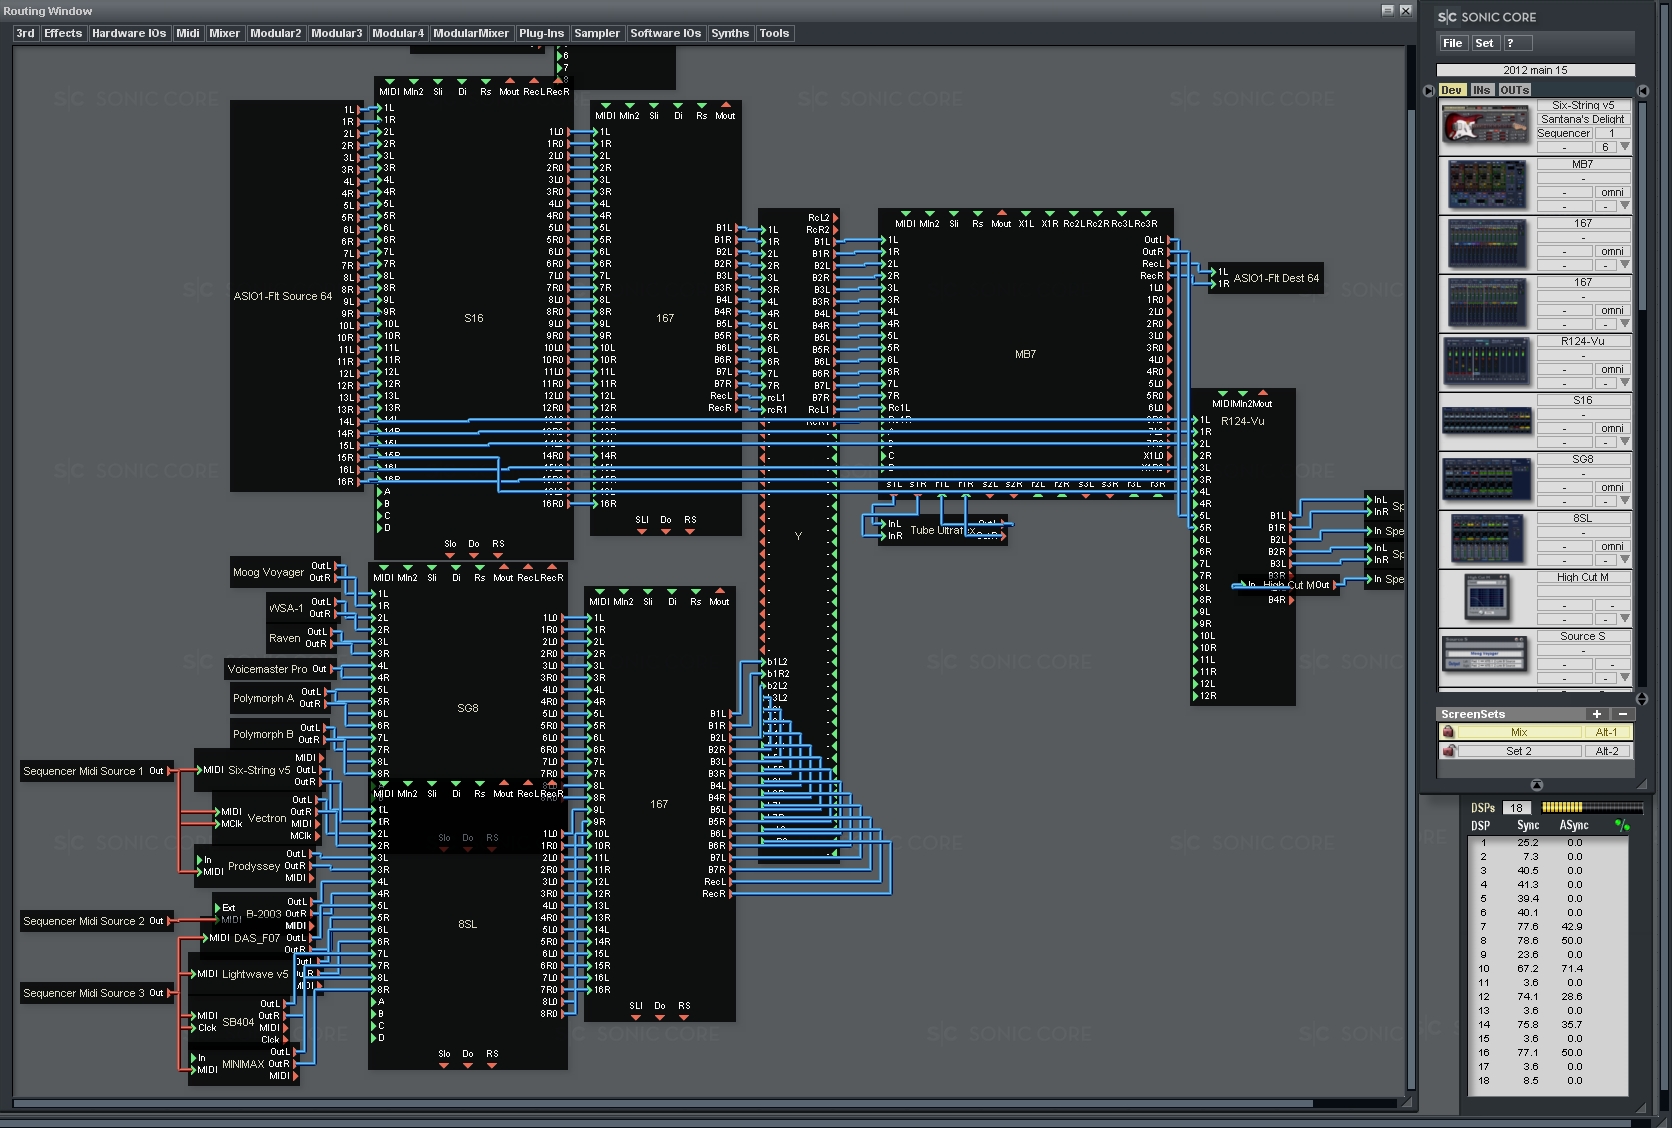Select the Polymorph A module
The height and width of the screenshot is (1128, 1672).
(x=278, y=698)
